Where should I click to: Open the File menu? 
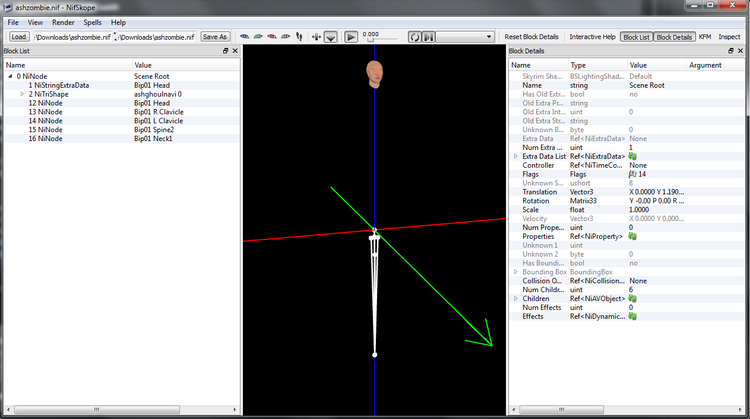pyautogui.click(x=13, y=22)
